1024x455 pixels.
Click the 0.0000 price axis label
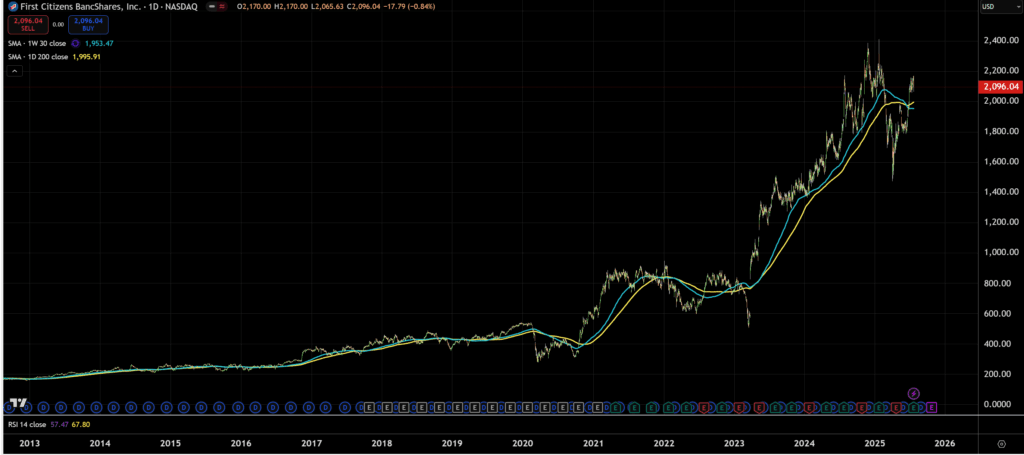tap(997, 404)
